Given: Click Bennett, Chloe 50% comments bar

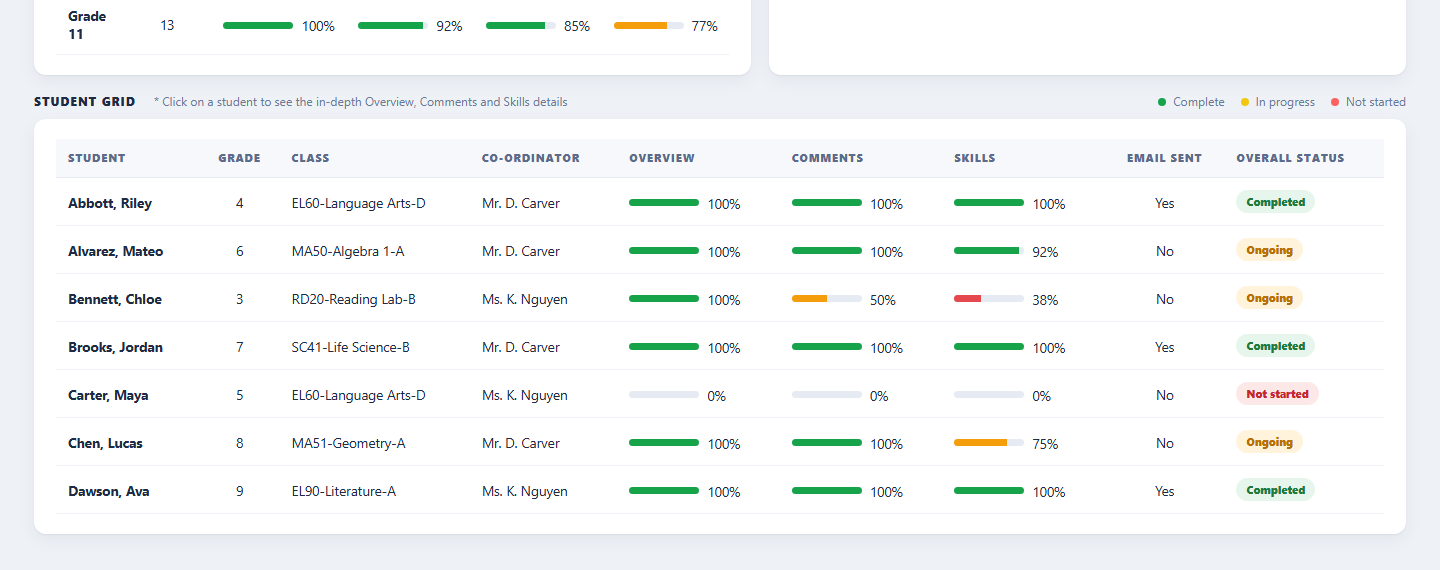Looking at the screenshot, I should pos(827,298).
